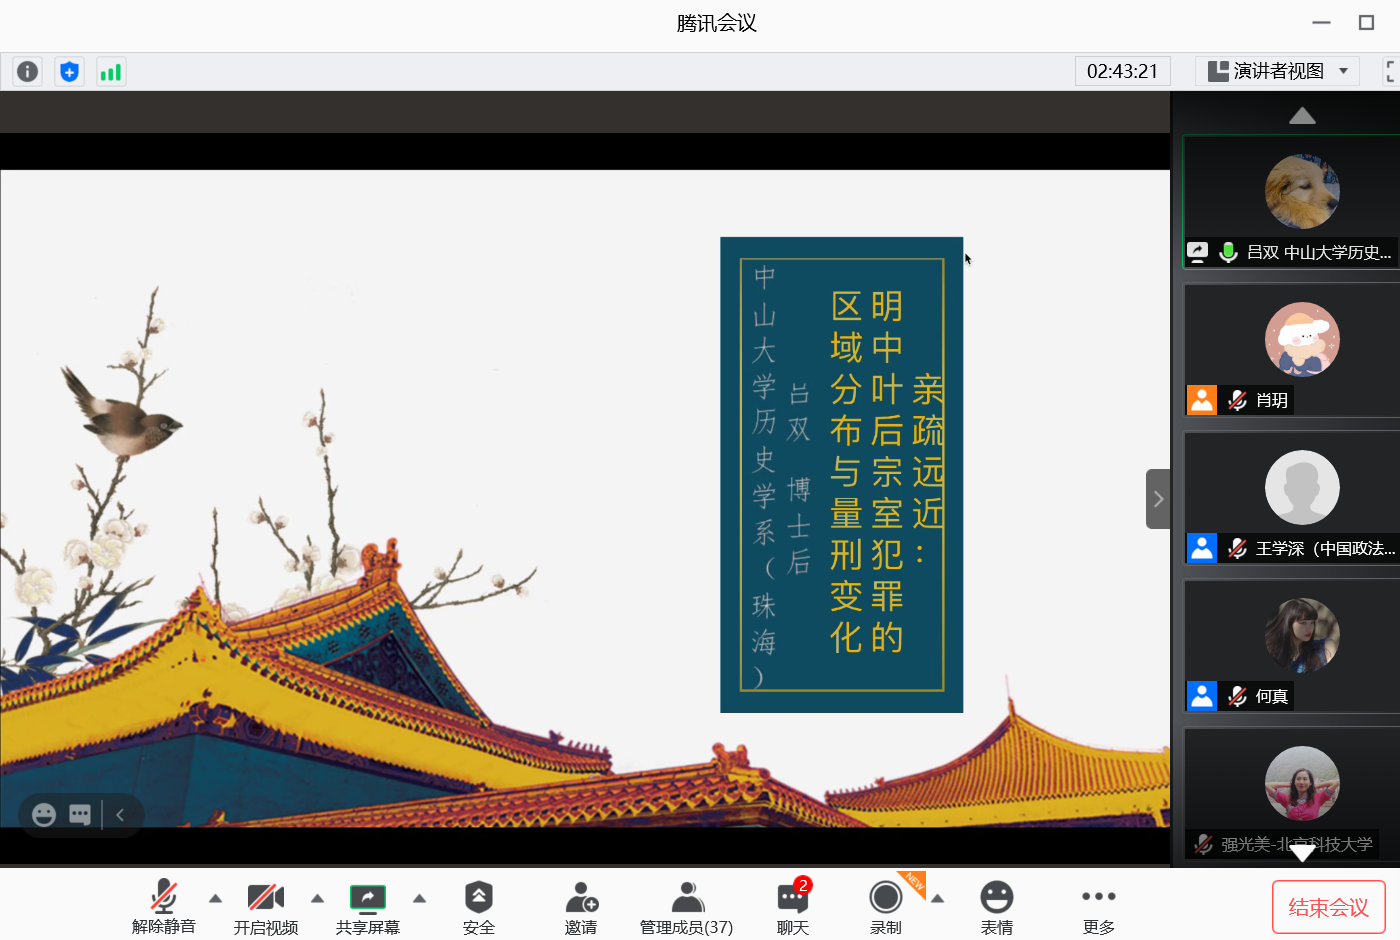Unmute microphone with 解除静音 button
This screenshot has width=1400, height=940.
pos(164,906)
